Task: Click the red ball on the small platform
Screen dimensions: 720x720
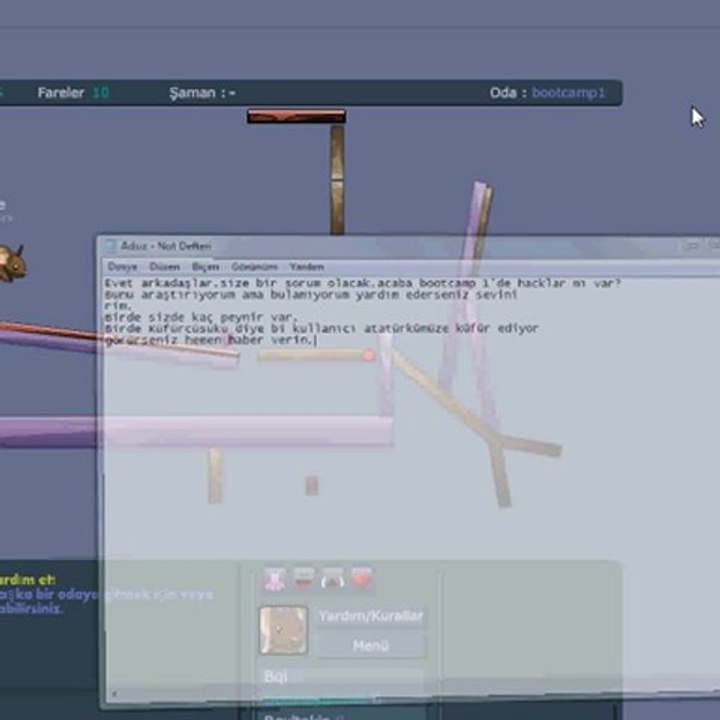Action: (368, 355)
